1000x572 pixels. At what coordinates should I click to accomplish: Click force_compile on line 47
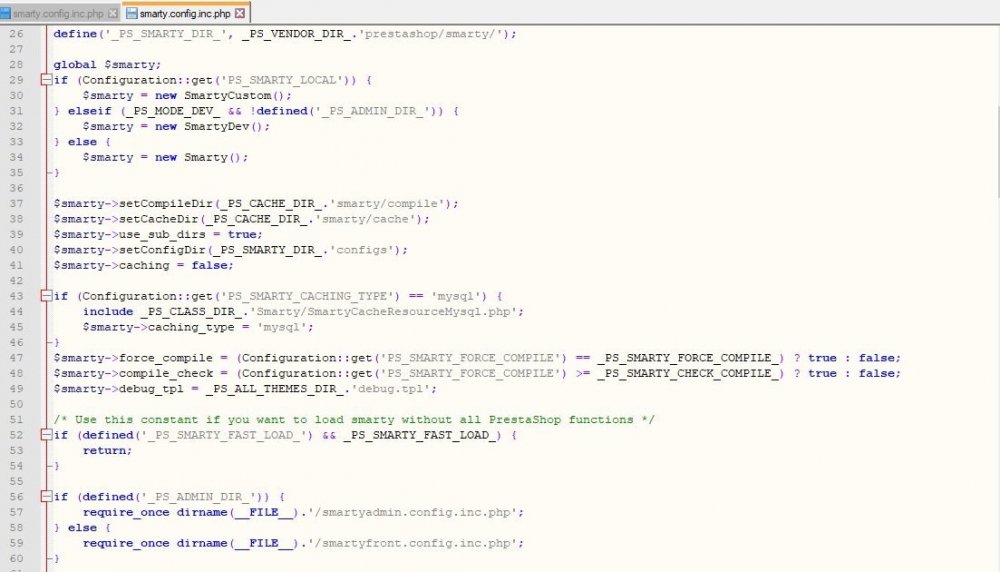point(166,358)
